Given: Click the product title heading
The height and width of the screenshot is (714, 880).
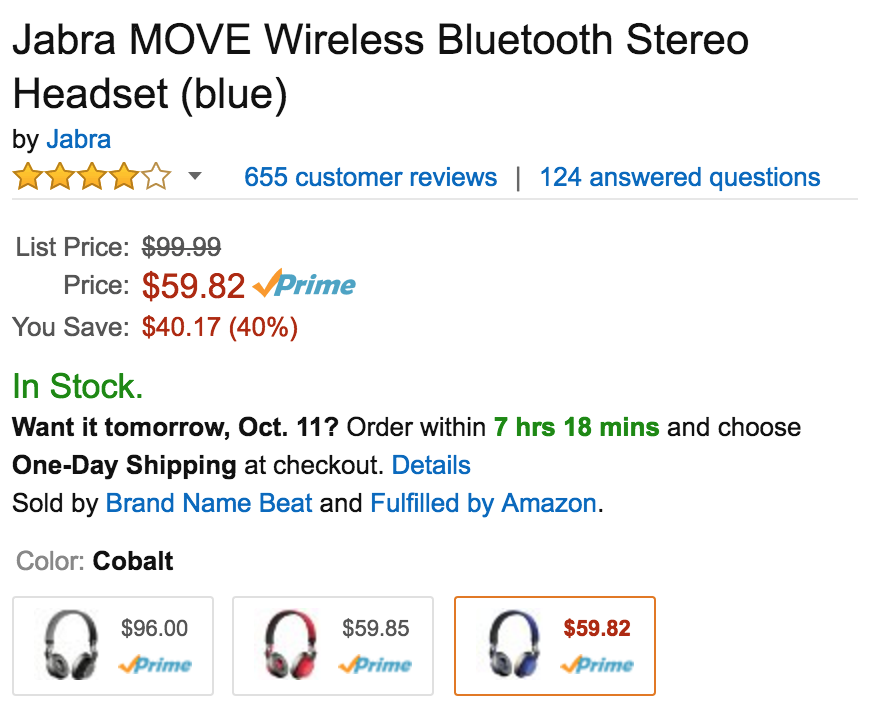Looking at the screenshot, I should click(380, 67).
